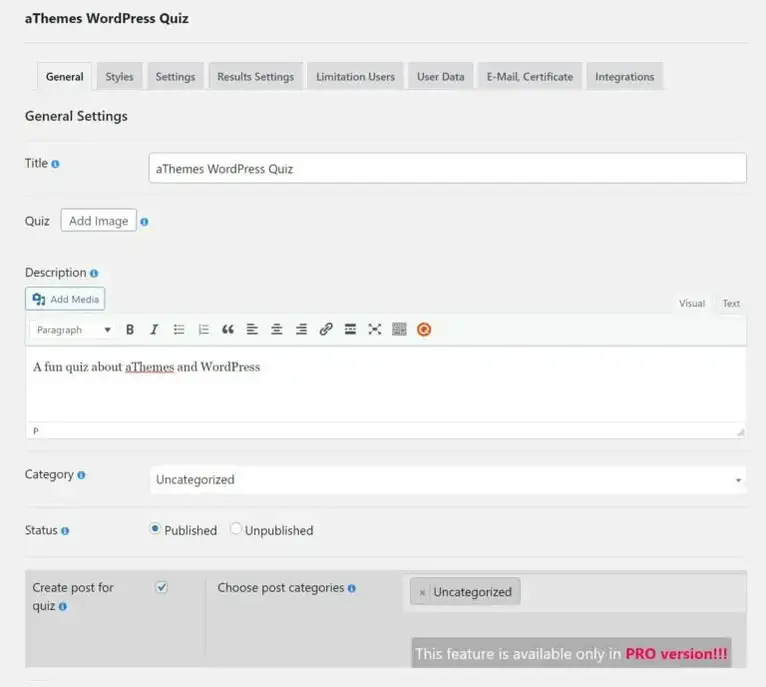Open the Integrations tab
The width and height of the screenshot is (766, 687).
point(624,77)
